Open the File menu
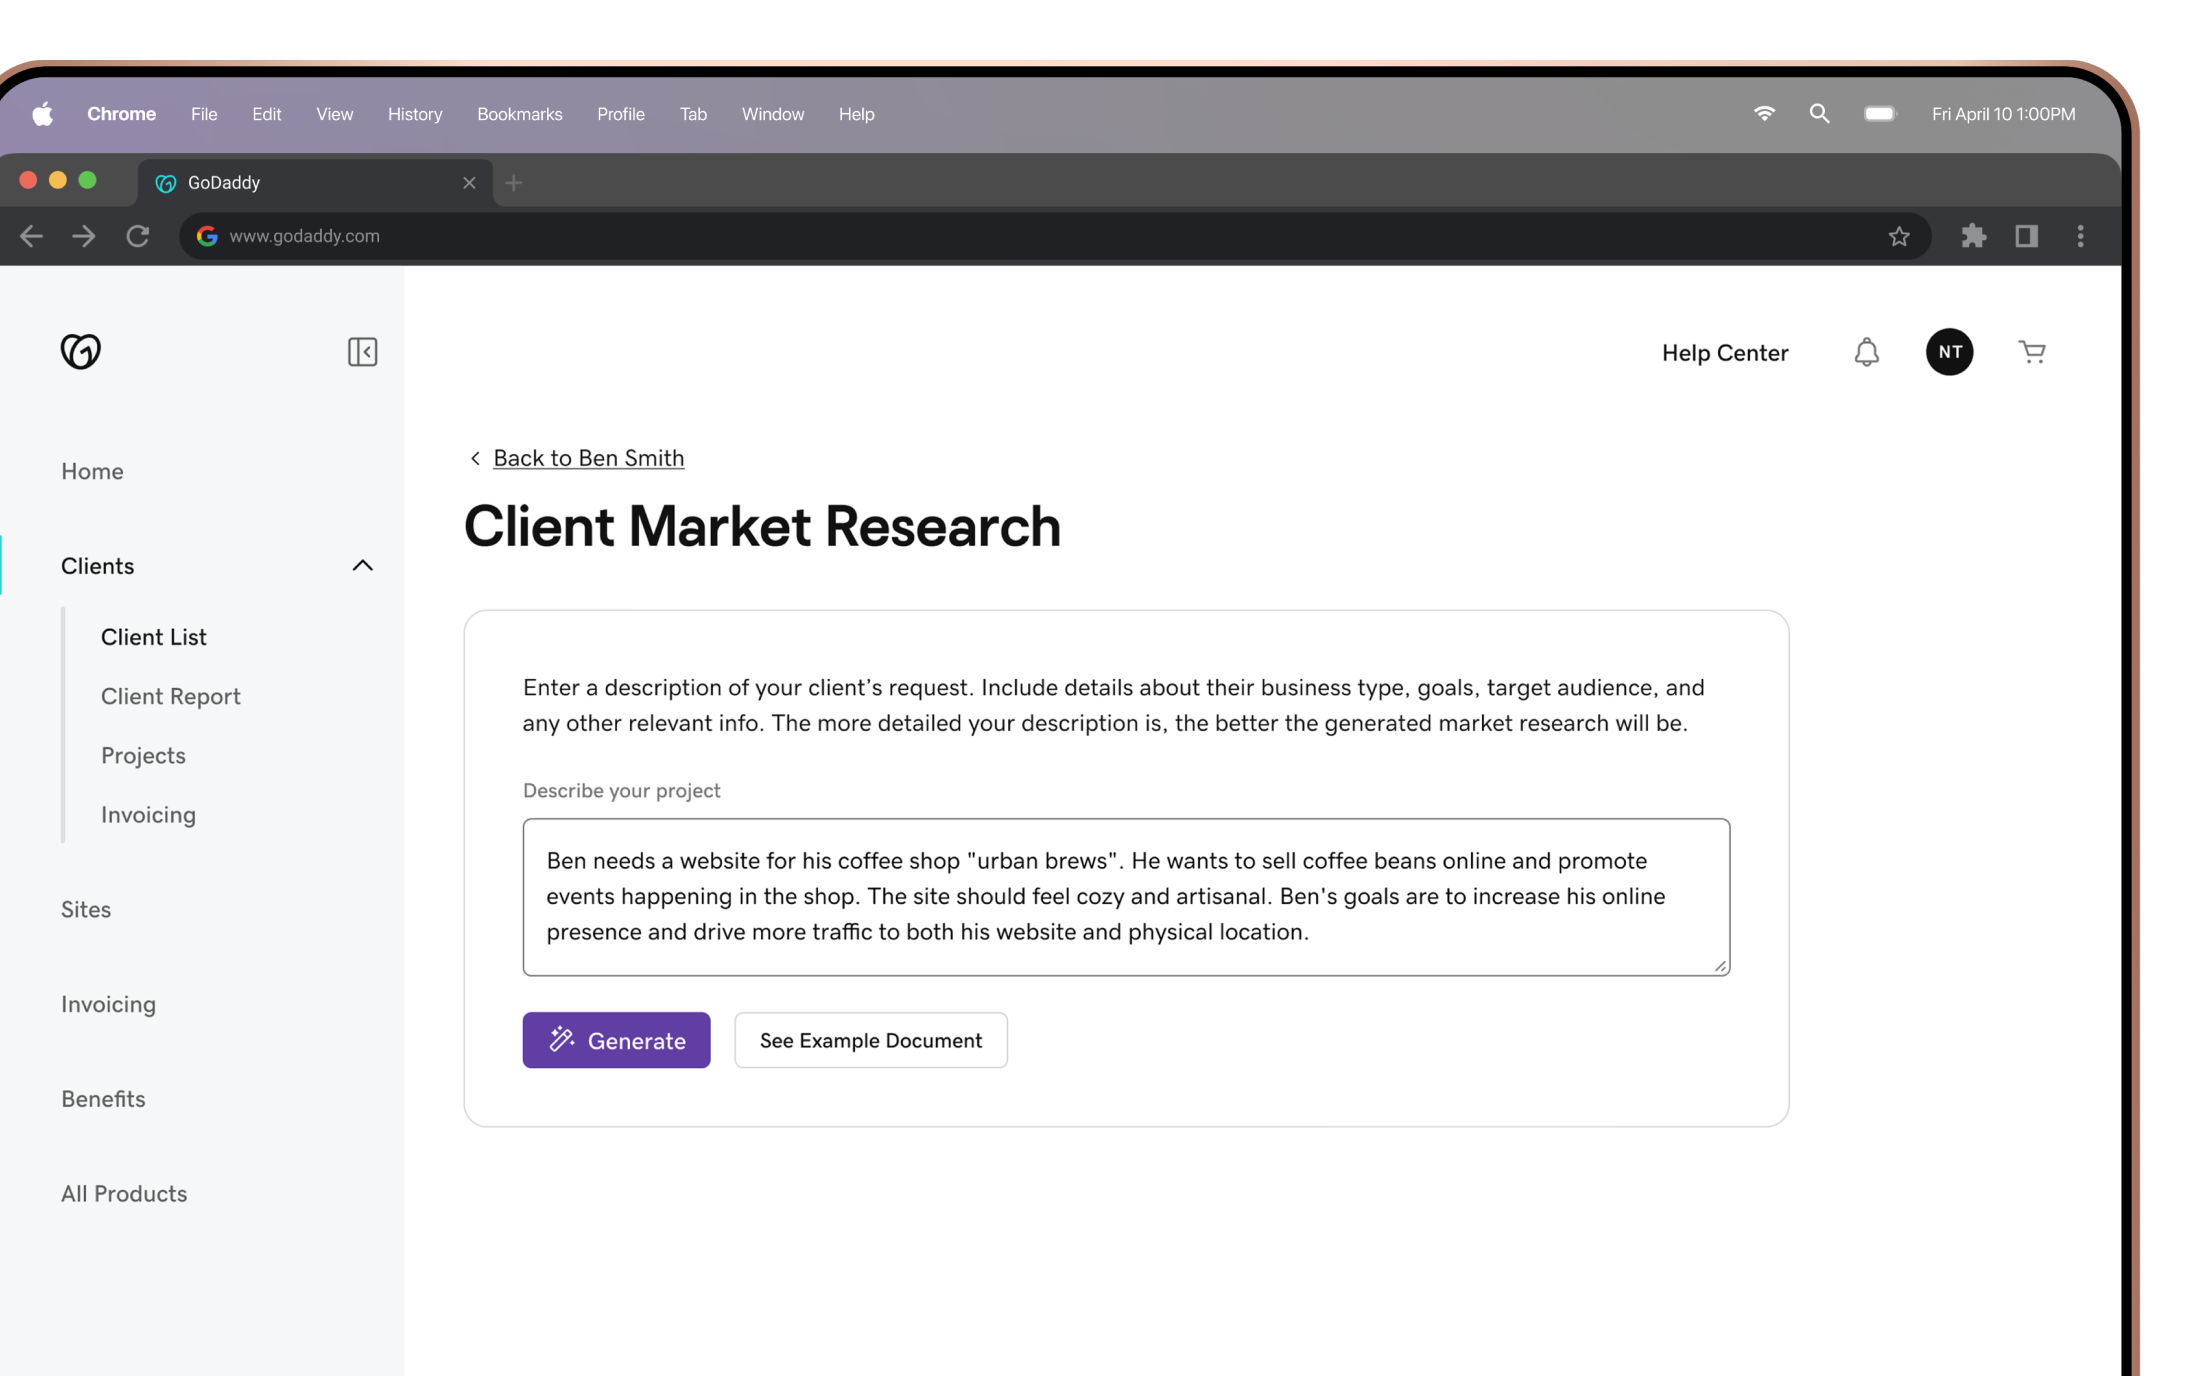 pos(204,114)
